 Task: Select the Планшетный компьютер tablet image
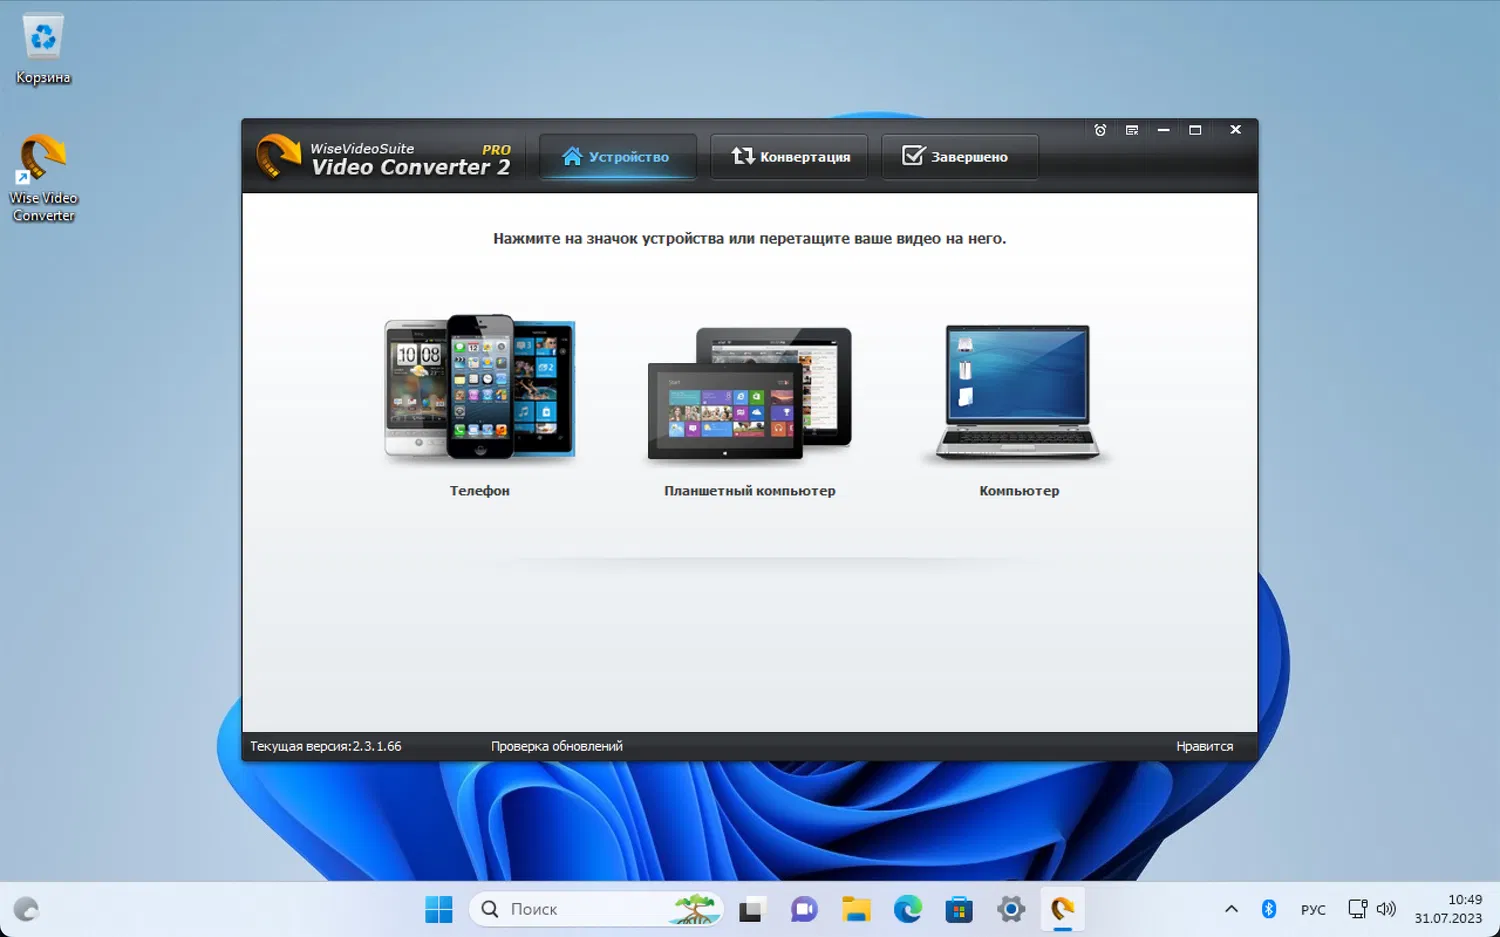click(x=749, y=393)
